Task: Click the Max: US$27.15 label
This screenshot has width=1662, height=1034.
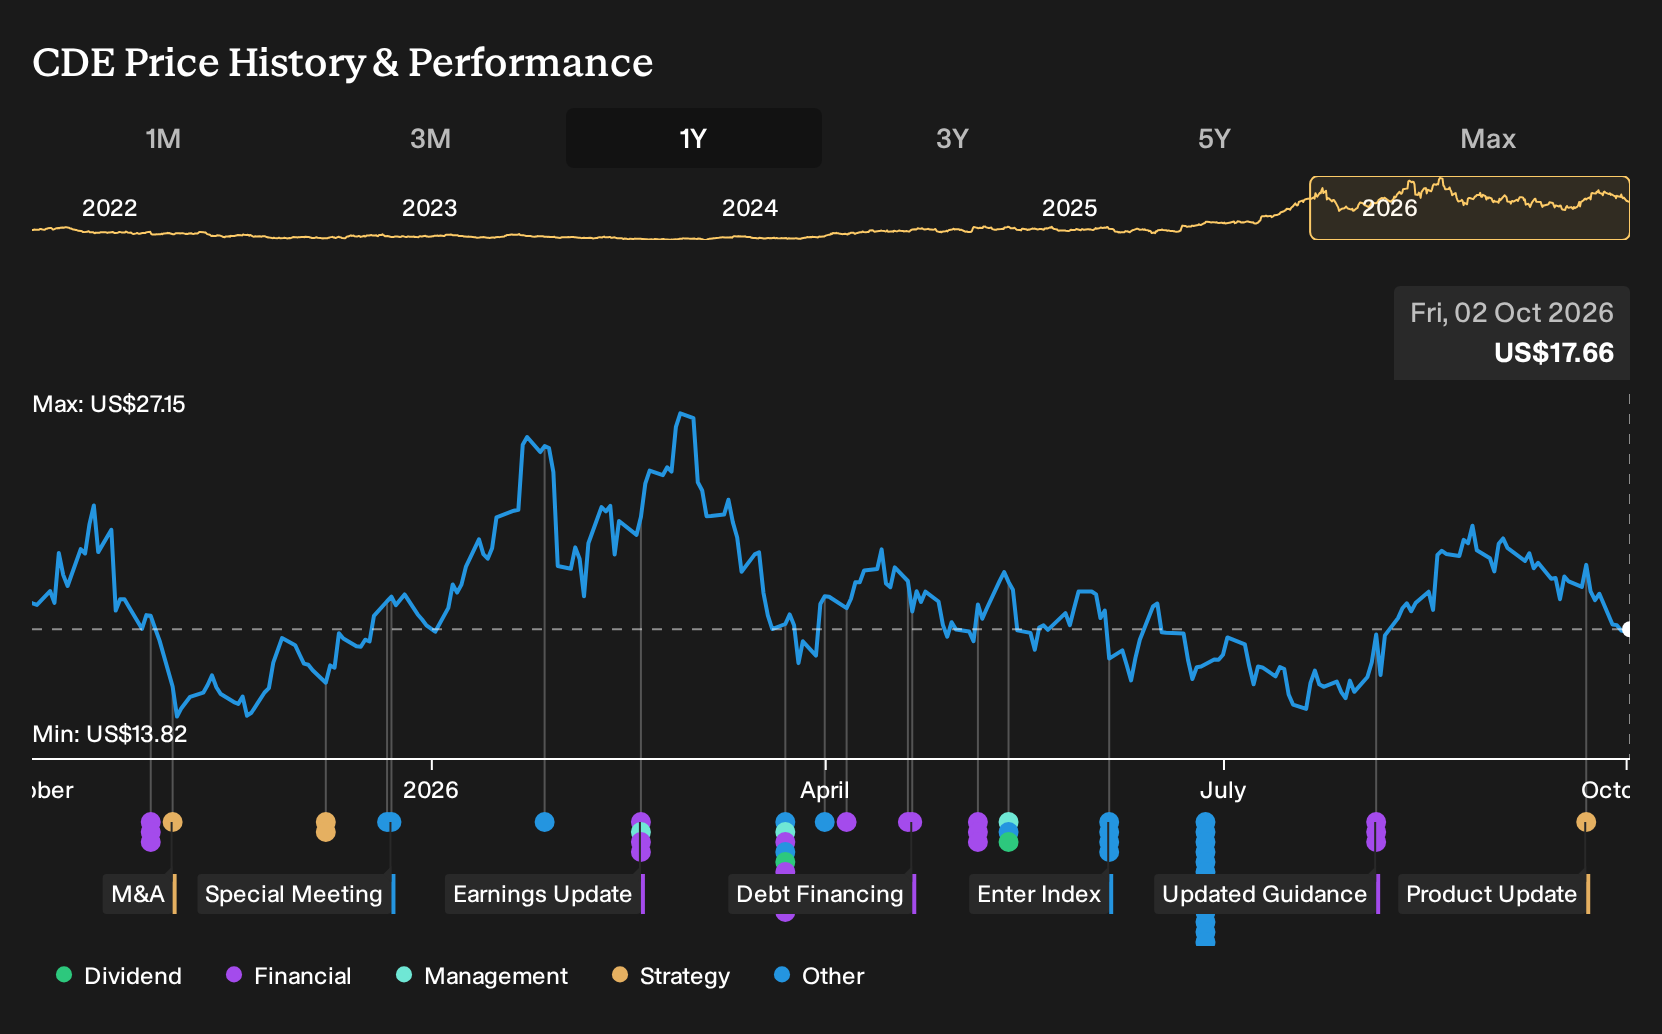Action: pyautogui.click(x=109, y=404)
